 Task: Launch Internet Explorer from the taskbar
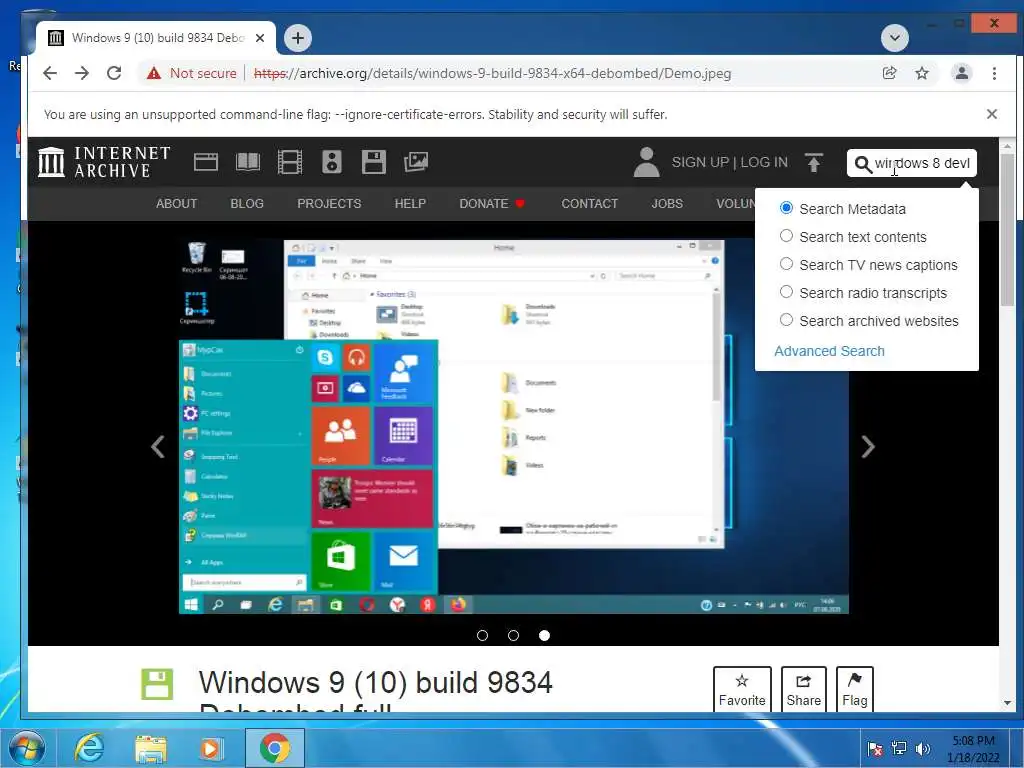tap(88, 748)
